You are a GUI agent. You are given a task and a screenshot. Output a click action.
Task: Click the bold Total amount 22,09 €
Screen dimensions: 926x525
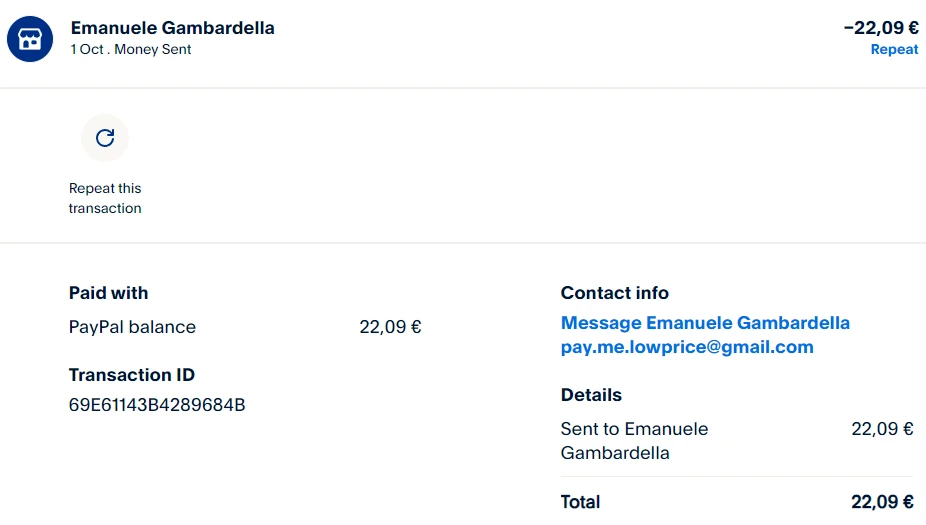tap(880, 502)
